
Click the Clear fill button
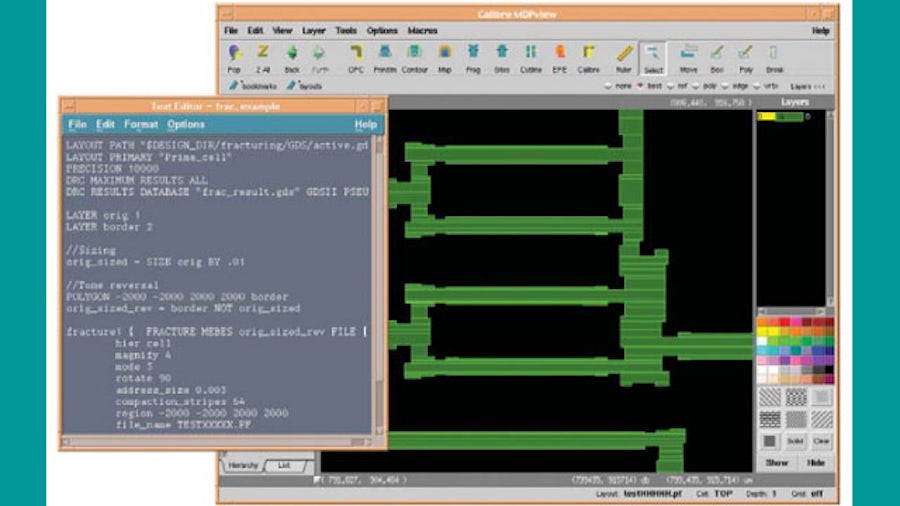click(821, 441)
